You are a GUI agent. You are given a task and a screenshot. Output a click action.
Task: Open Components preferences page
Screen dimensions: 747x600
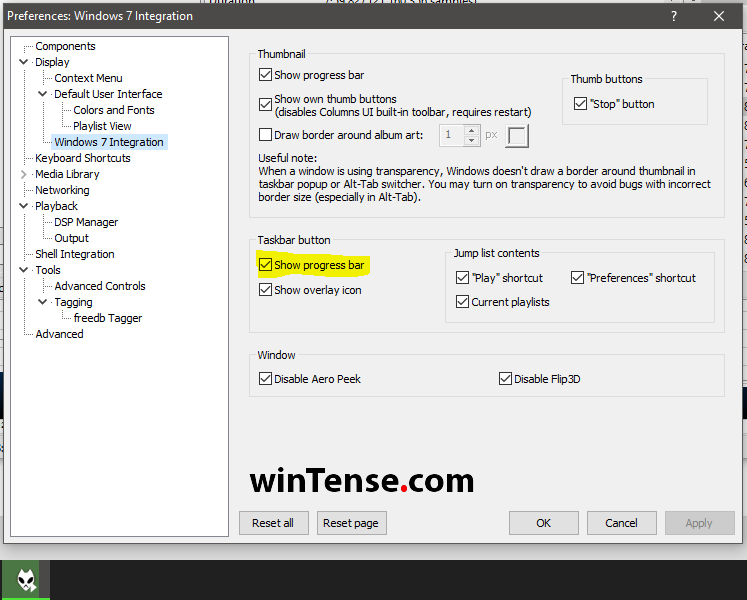click(x=65, y=46)
